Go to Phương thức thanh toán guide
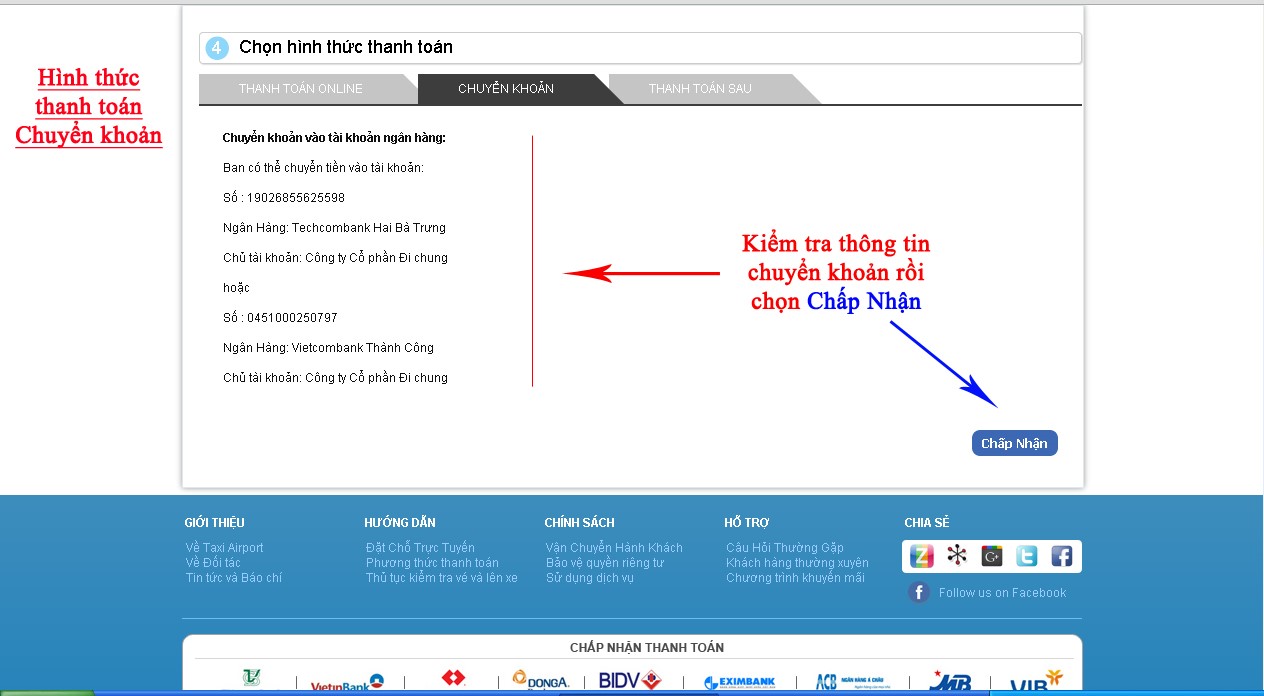 point(432,563)
